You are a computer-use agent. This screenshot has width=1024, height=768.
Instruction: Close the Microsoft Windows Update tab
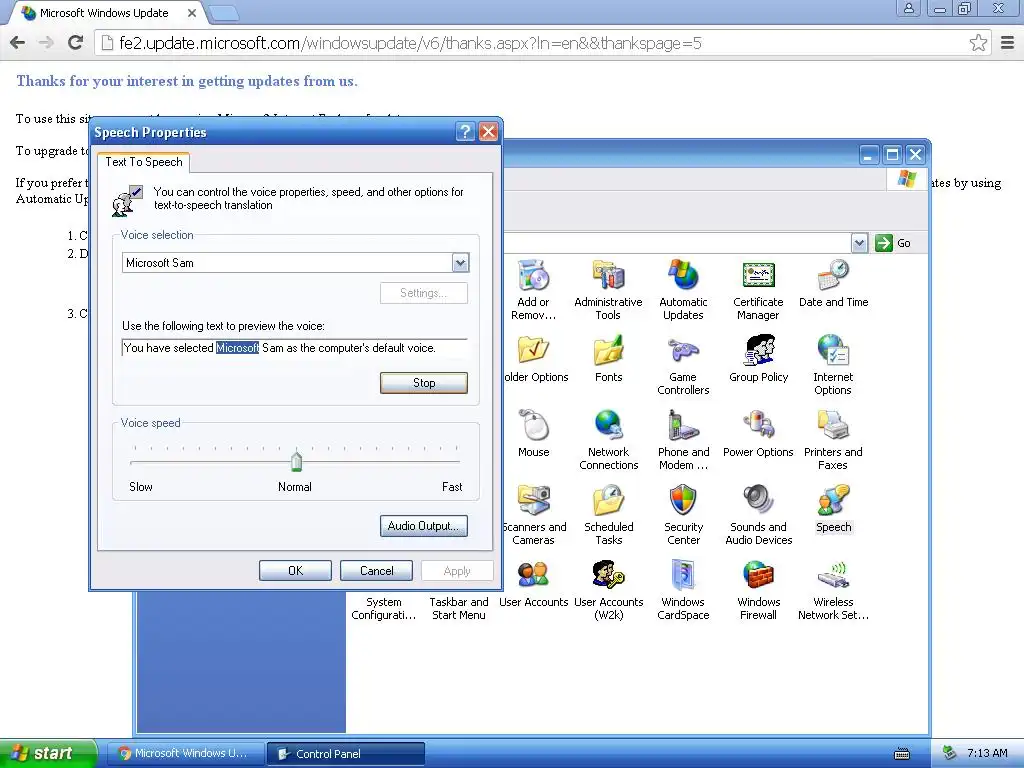click(x=191, y=13)
